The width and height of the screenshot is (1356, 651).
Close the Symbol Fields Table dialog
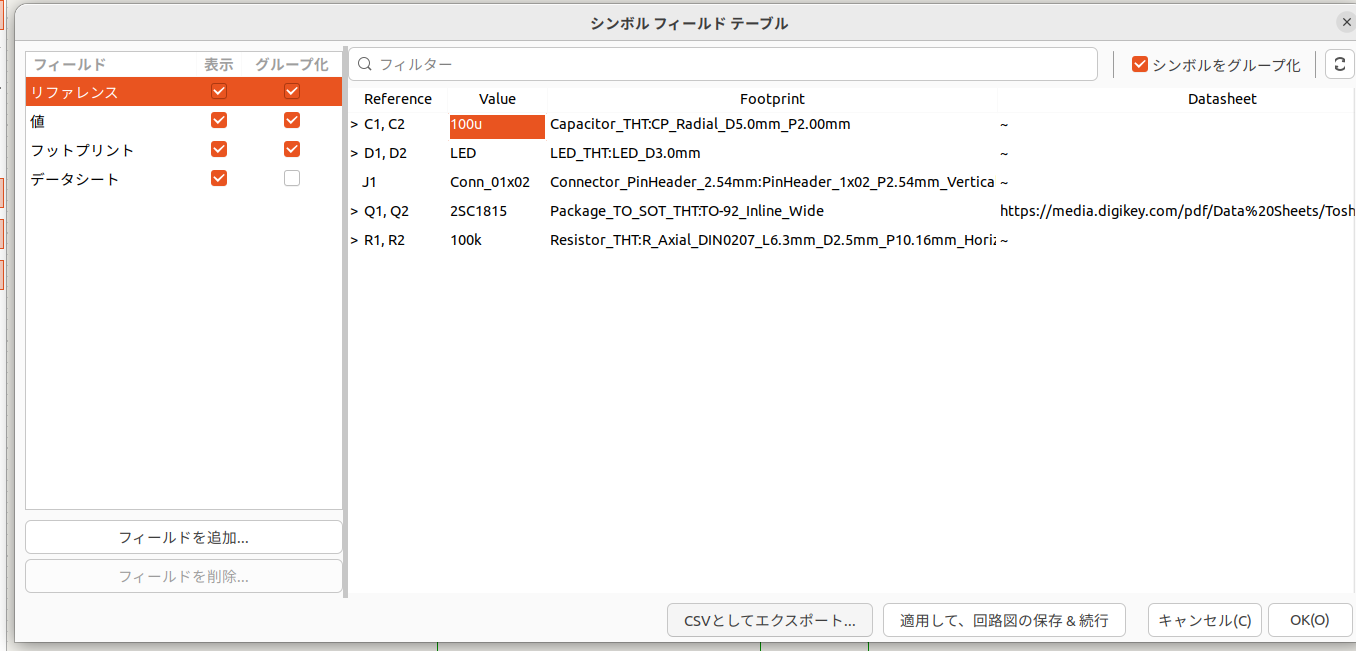1345,22
